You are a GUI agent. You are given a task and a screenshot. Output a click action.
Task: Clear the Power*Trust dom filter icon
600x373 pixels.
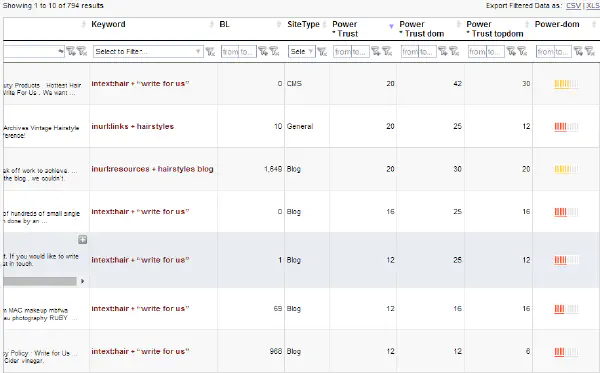click(453, 51)
